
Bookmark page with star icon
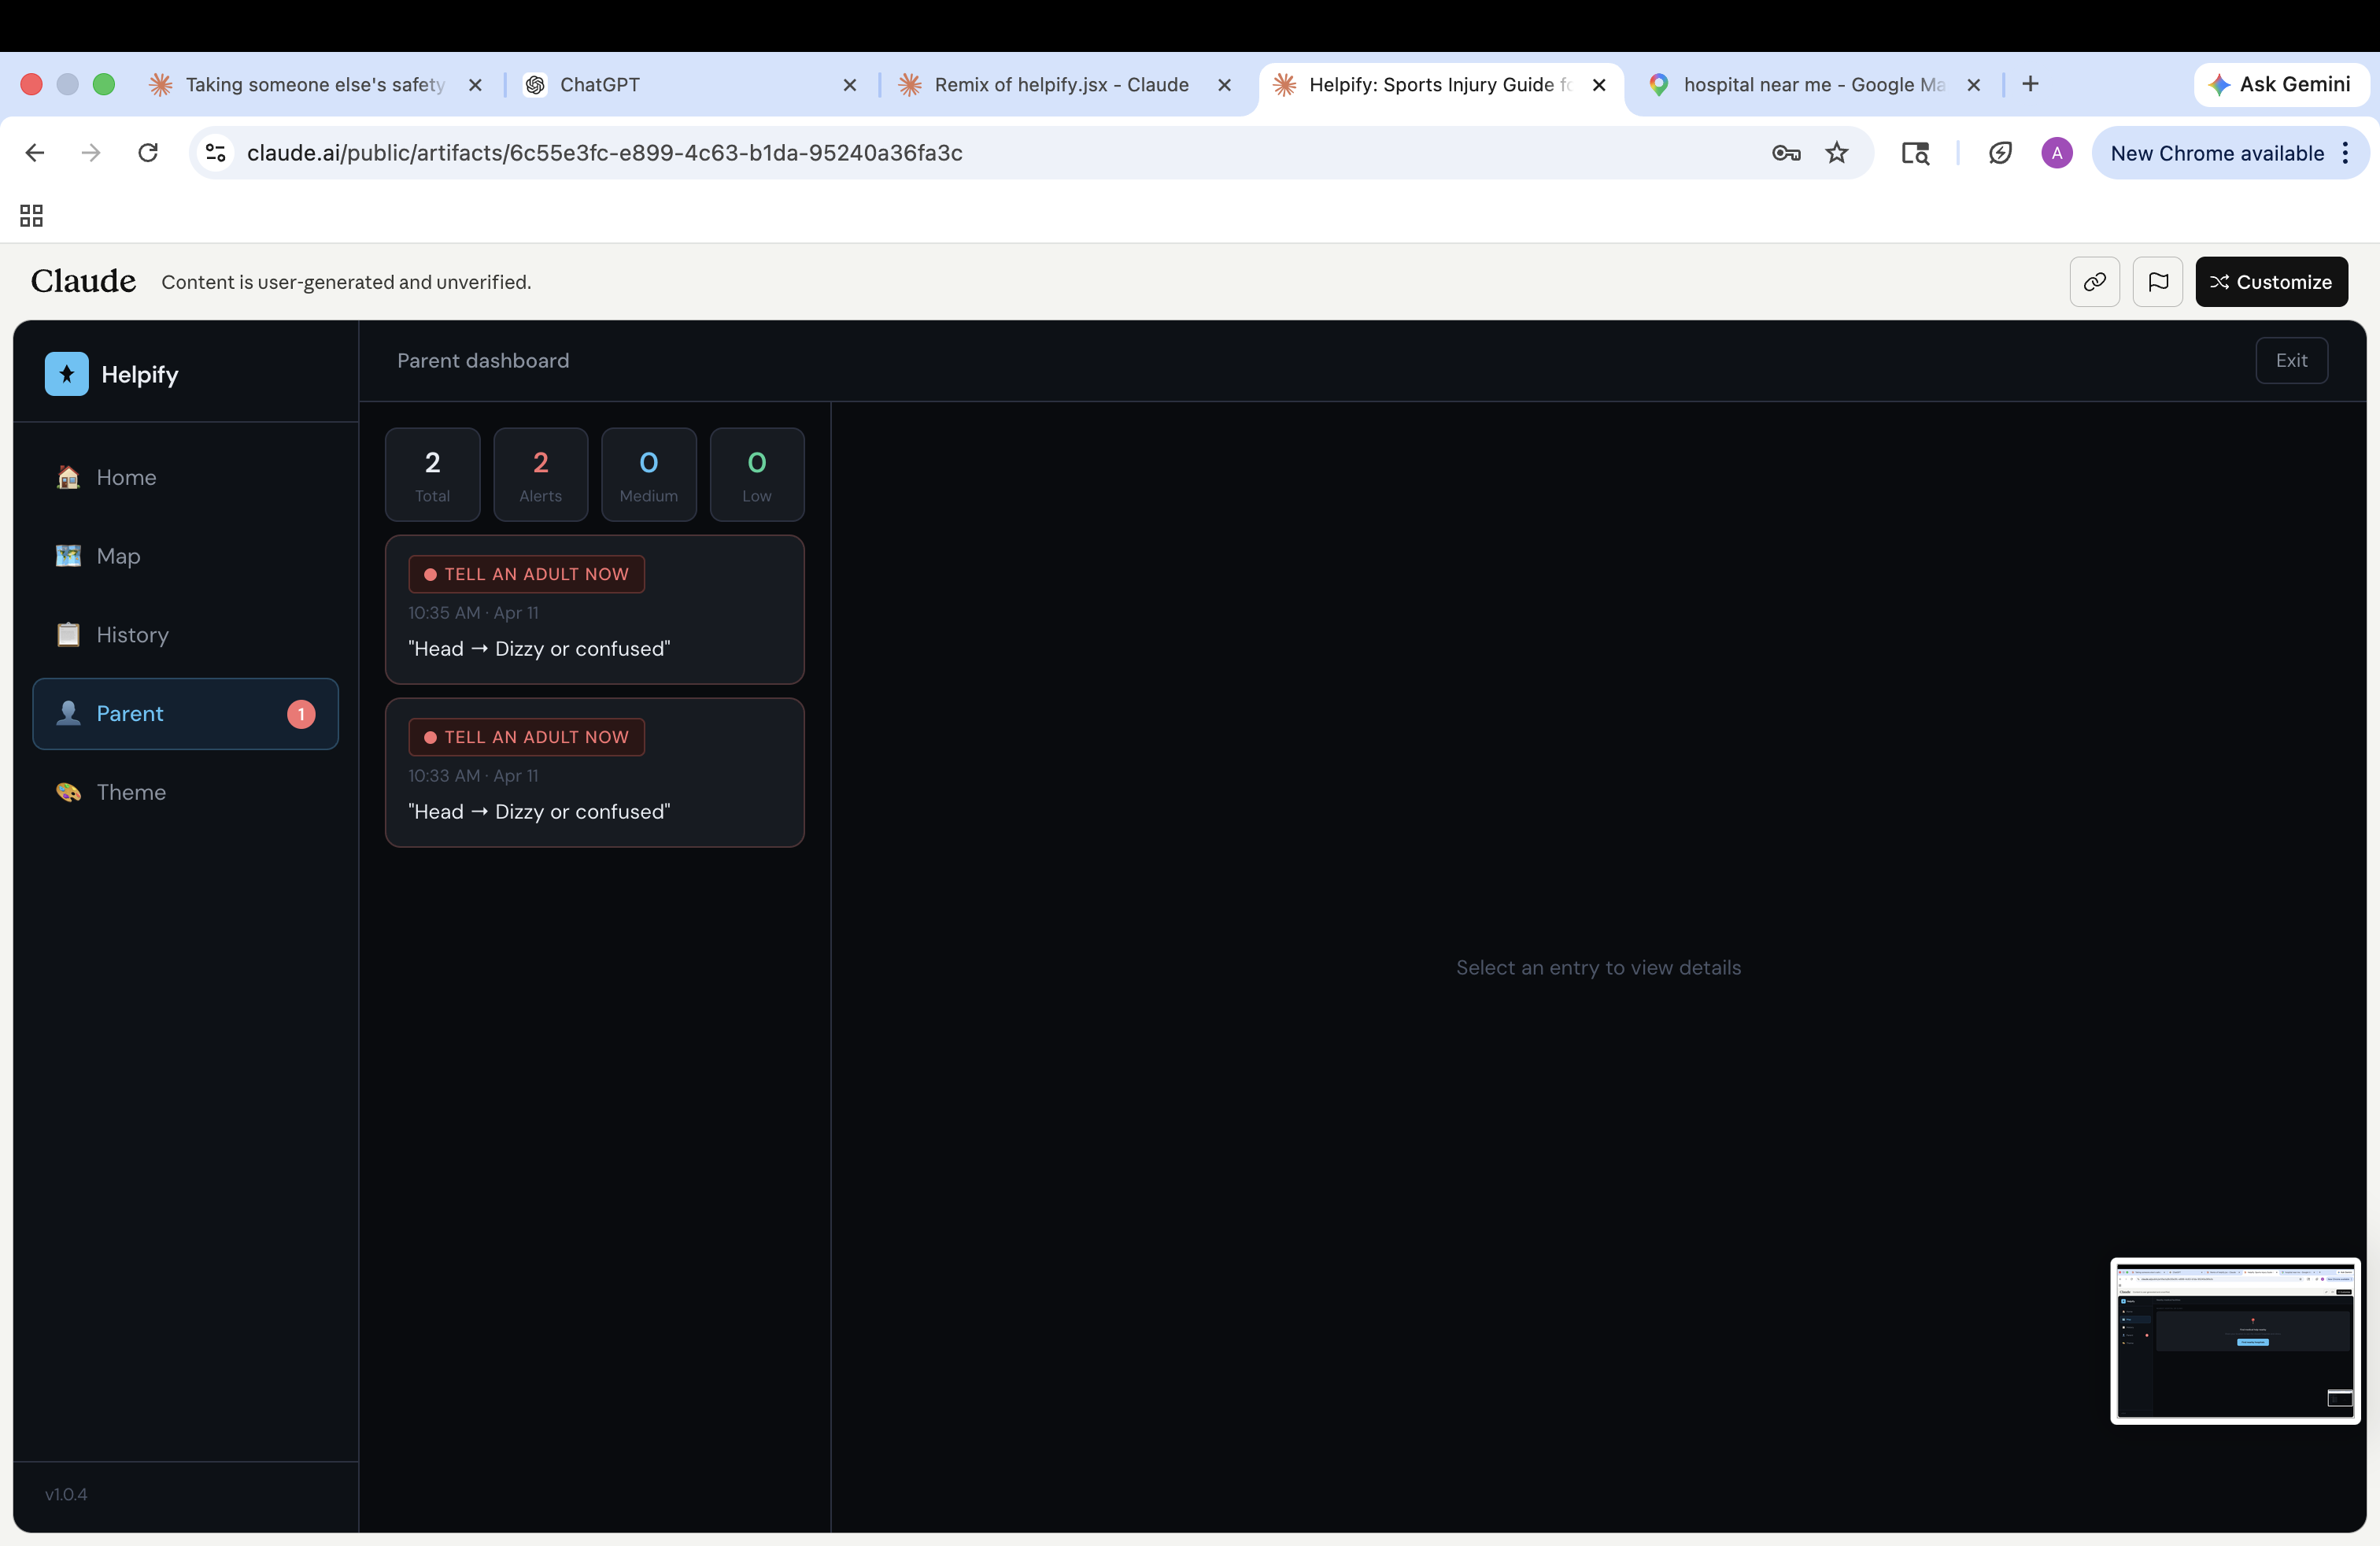pos(1836,153)
